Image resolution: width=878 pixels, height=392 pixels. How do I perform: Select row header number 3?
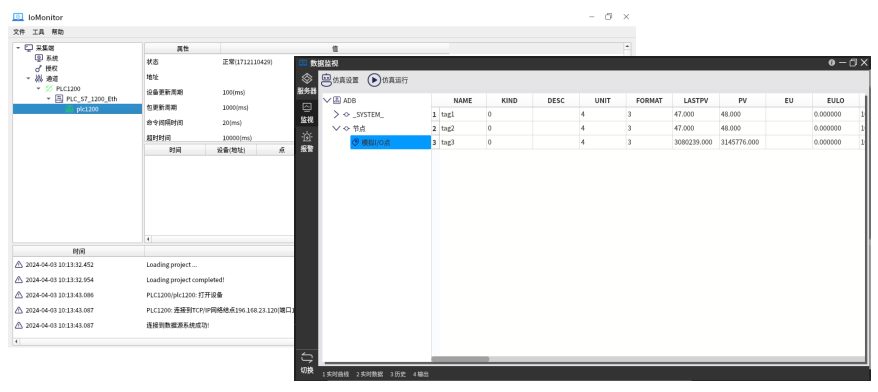[435, 142]
